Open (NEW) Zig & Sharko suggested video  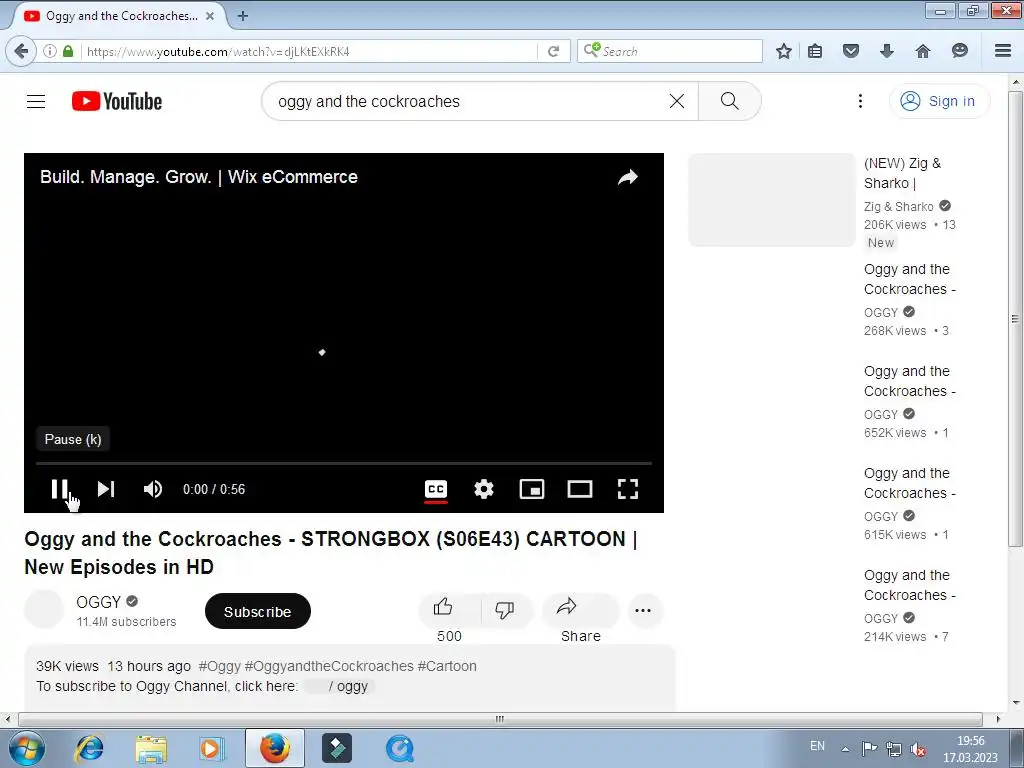pyautogui.click(x=903, y=173)
